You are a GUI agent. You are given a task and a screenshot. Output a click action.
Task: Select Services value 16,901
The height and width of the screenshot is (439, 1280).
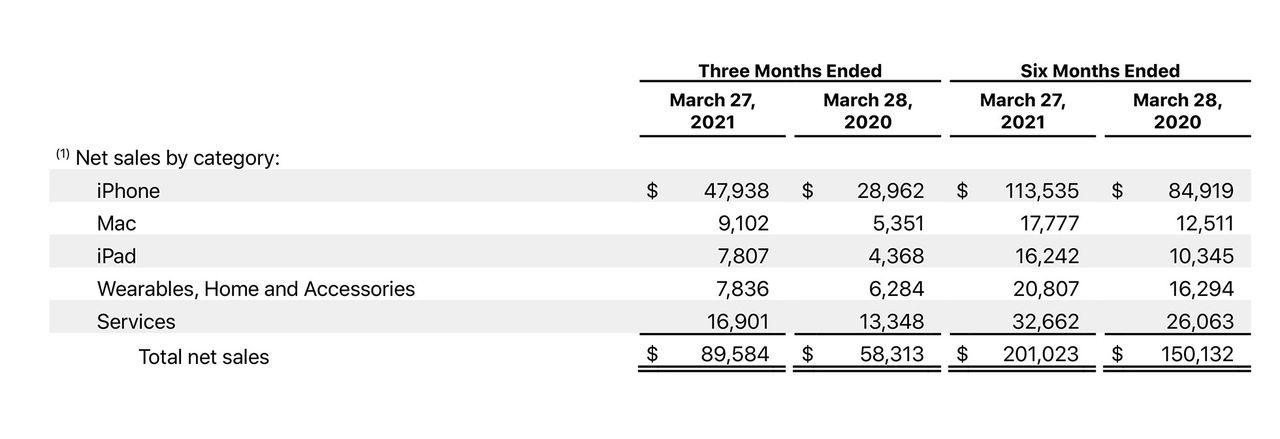[x=738, y=322]
